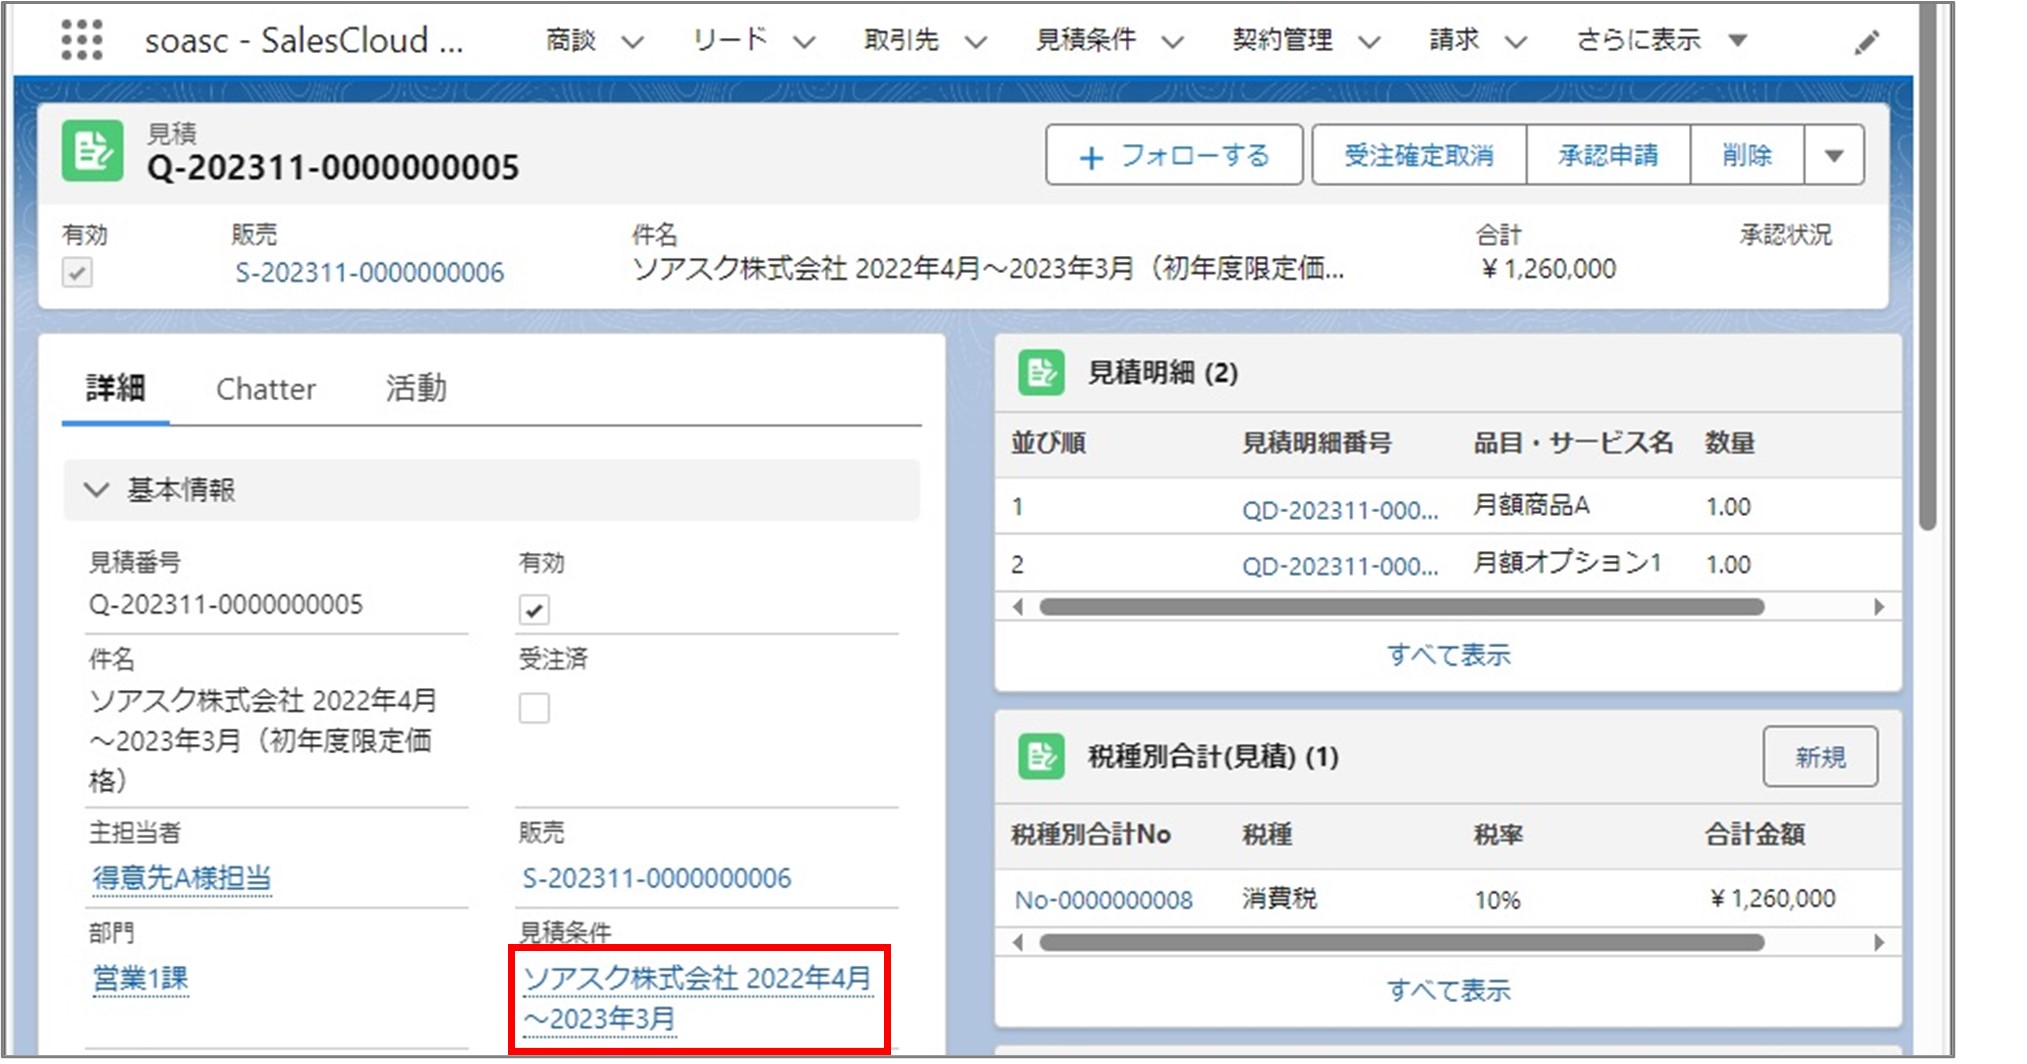The width and height of the screenshot is (2027, 1064).
Task: Open the 商談 tab dropdown chevron
Action: (x=632, y=42)
